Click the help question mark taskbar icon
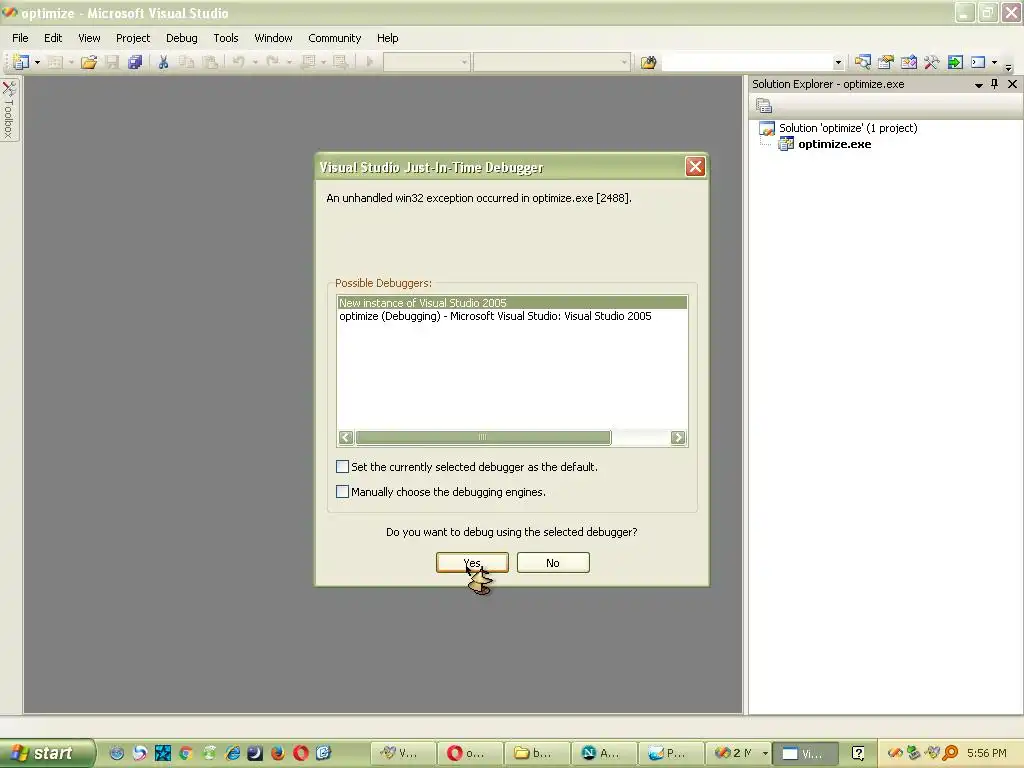The width and height of the screenshot is (1024, 768). [858, 754]
